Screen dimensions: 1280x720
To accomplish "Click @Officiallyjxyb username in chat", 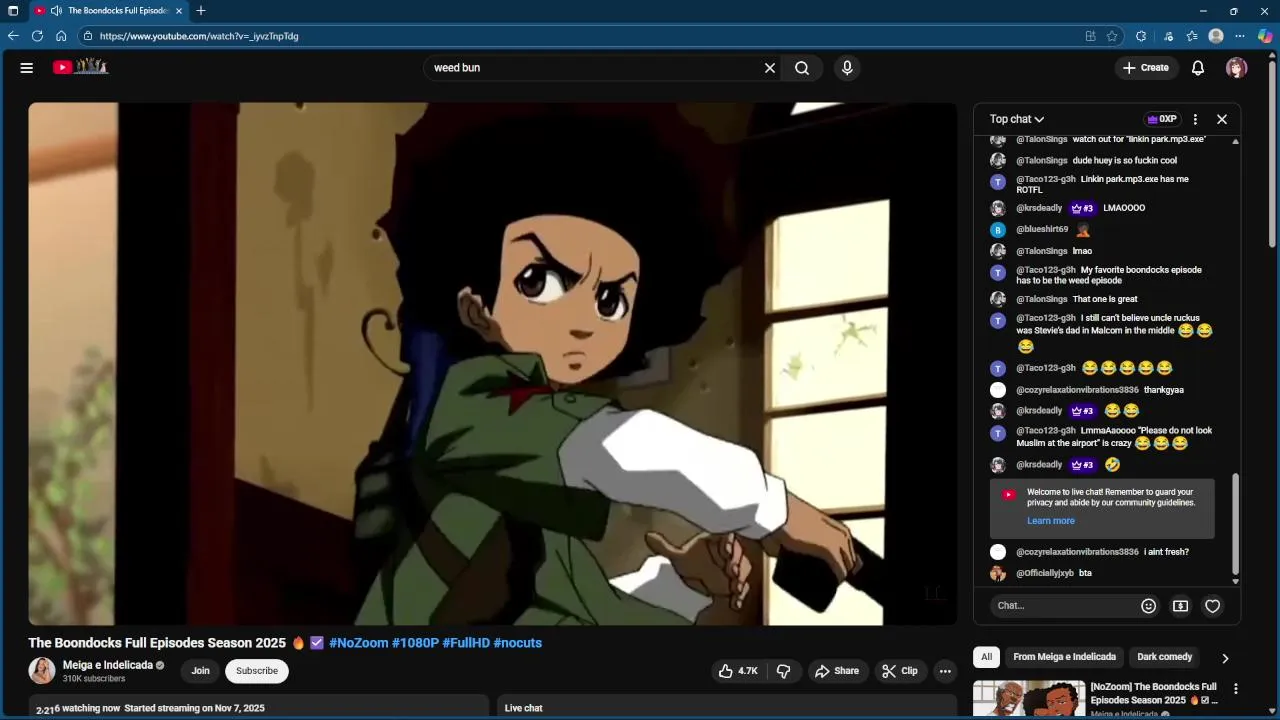I will tap(1044, 574).
